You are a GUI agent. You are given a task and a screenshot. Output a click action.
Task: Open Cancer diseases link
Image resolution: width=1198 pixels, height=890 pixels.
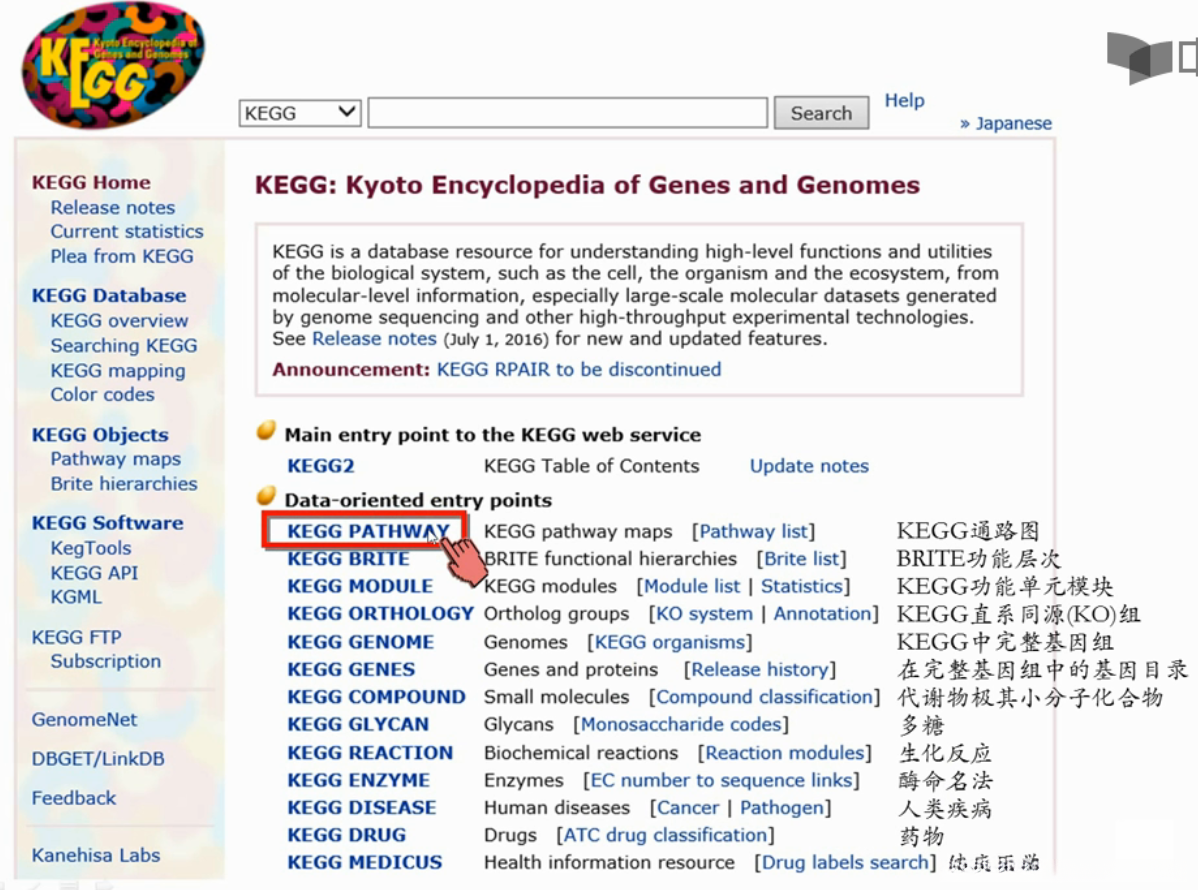(688, 807)
